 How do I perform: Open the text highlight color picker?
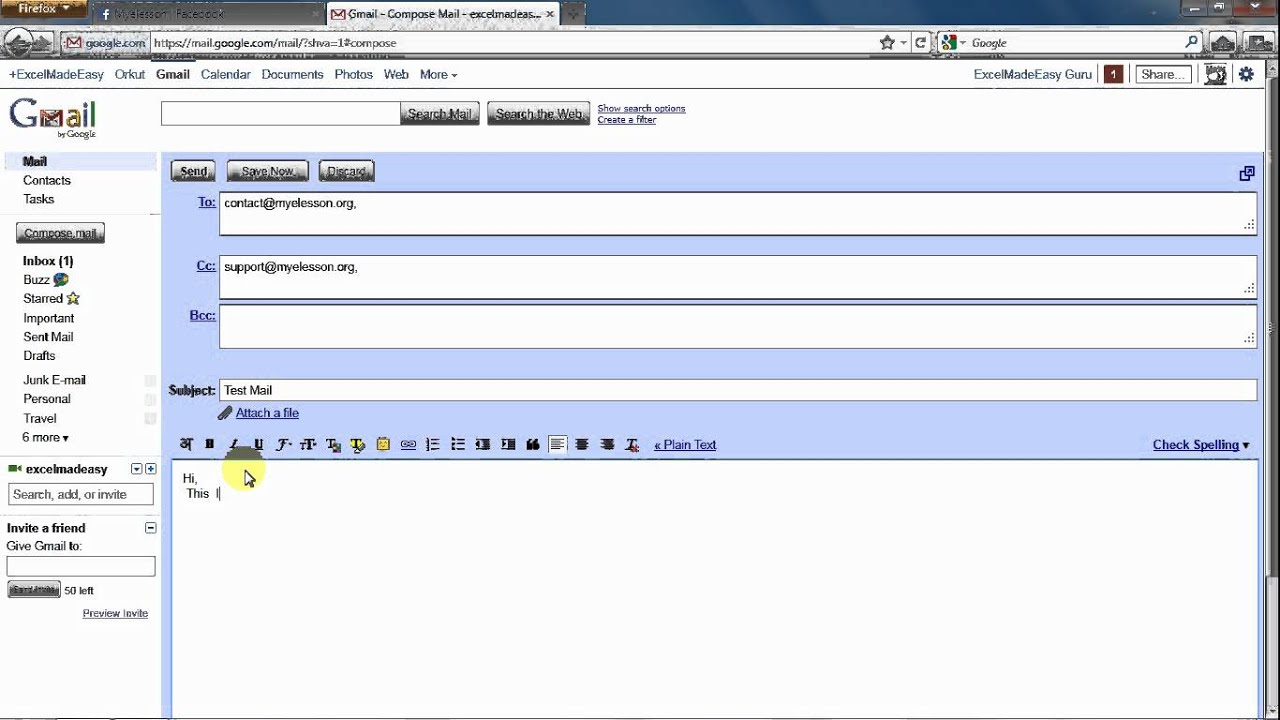tap(358, 445)
